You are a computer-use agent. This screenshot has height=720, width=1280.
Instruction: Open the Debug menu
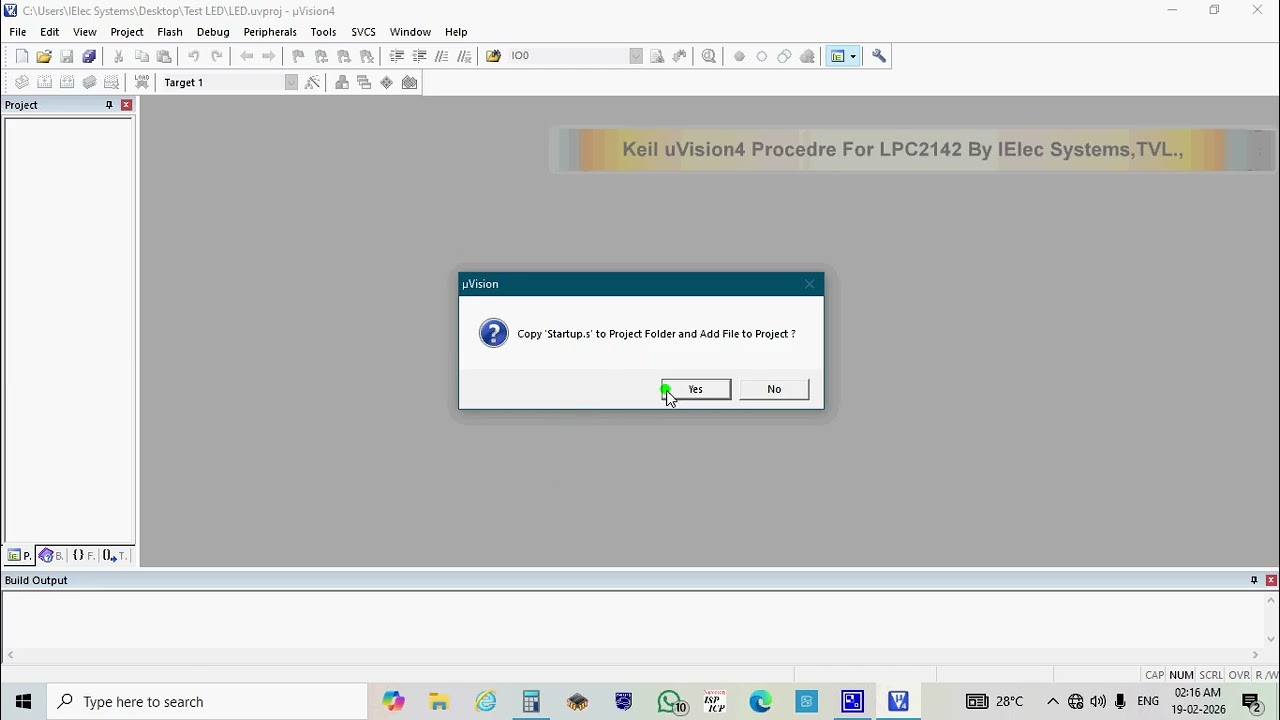[213, 32]
